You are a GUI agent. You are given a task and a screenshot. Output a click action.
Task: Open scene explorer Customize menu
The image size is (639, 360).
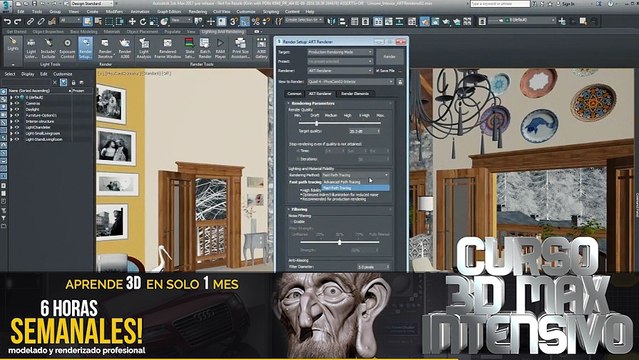(63, 74)
